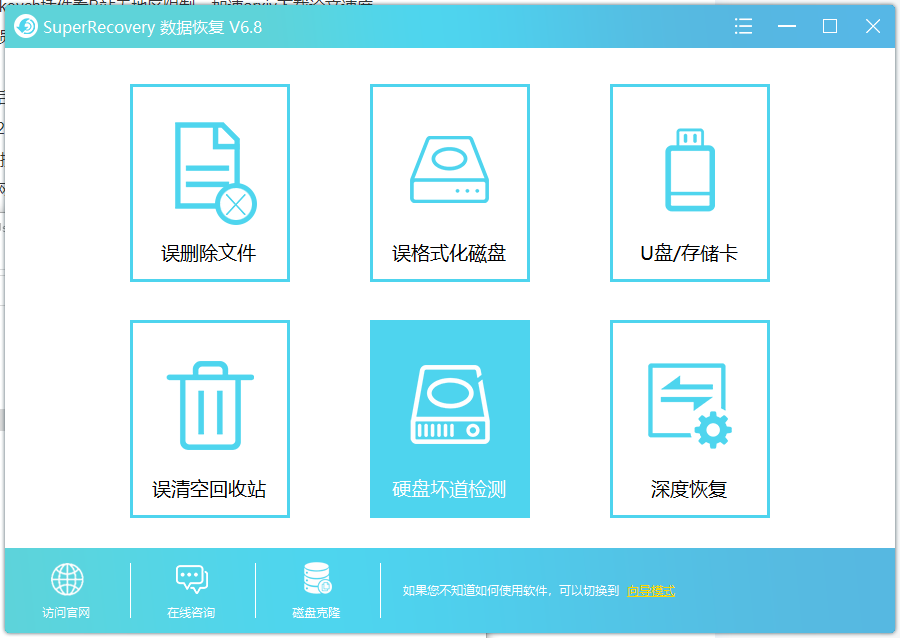Image resolution: width=900 pixels, height=638 pixels.
Task: Click the title text SuperRecovery 数据恢复 V6.8
Action: [153, 28]
